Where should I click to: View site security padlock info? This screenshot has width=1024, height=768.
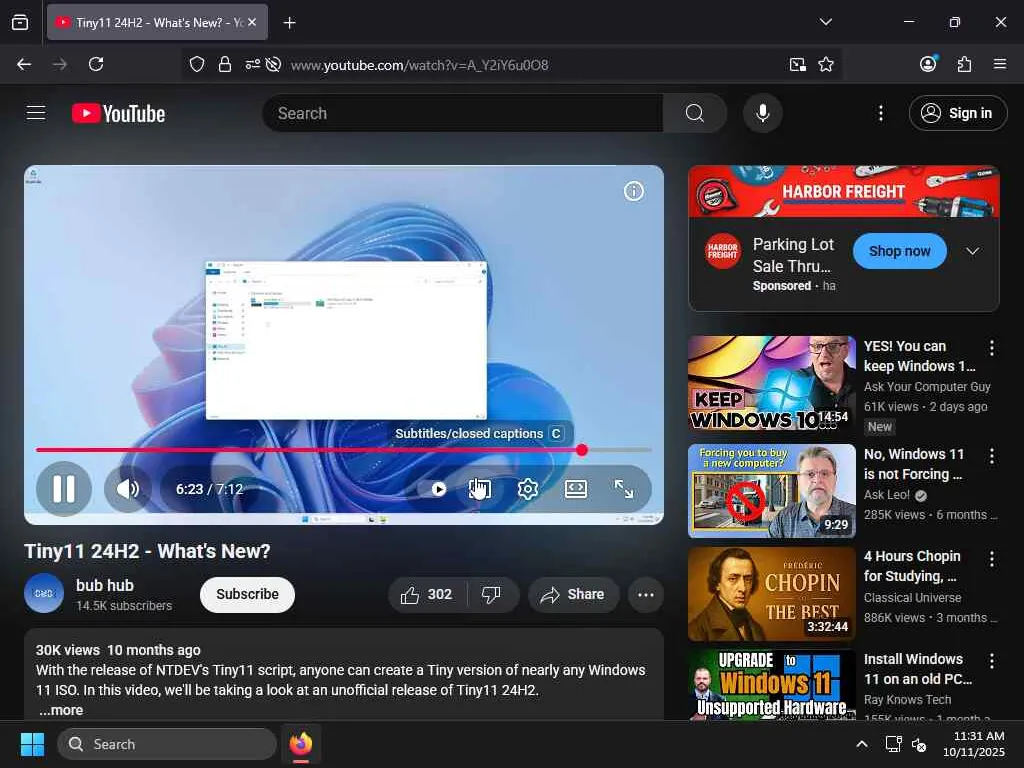[225, 64]
